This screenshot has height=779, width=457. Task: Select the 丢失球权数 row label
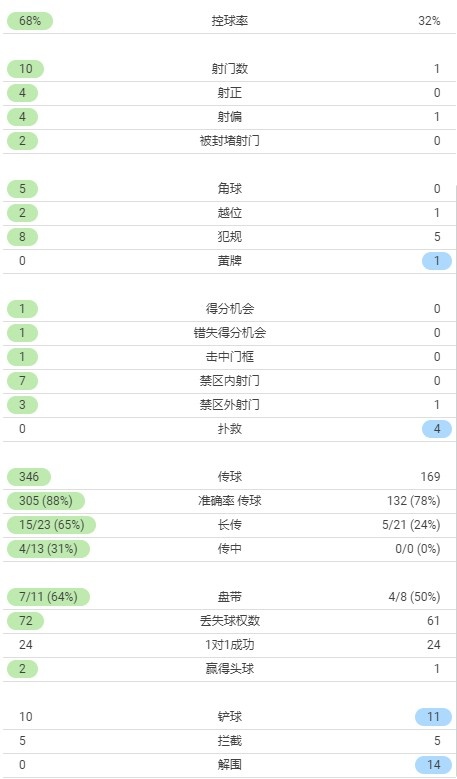[229, 621]
